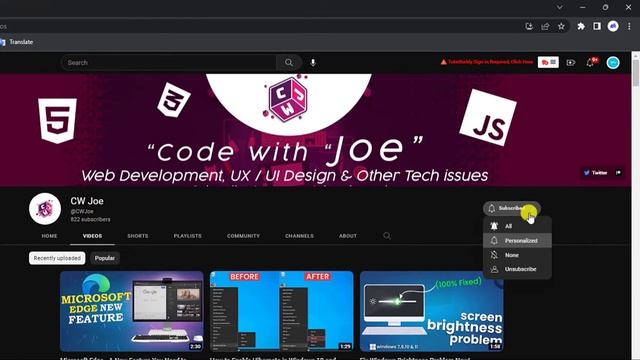The width and height of the screenshot is (640, 360).
Task: Bookmark this page with the star icon
Action: point(561,27)
